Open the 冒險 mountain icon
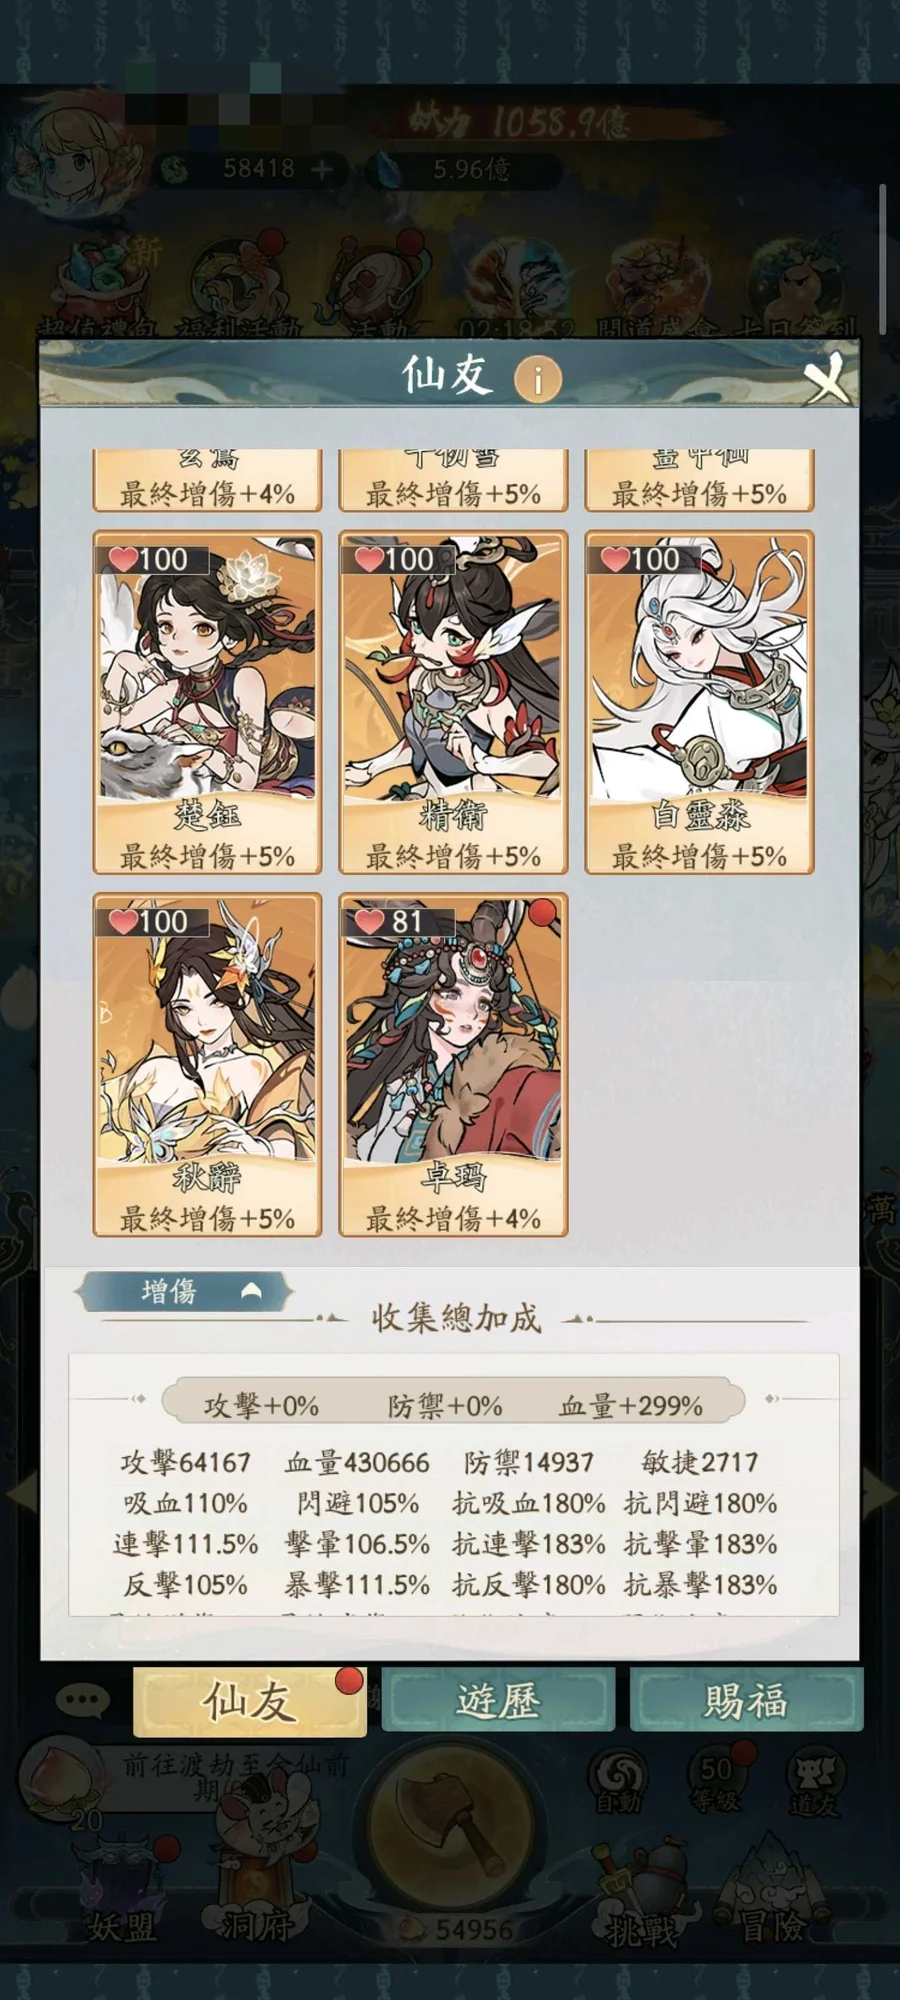This screenshot has height=2000, width=900. (x=774, y=1892)
